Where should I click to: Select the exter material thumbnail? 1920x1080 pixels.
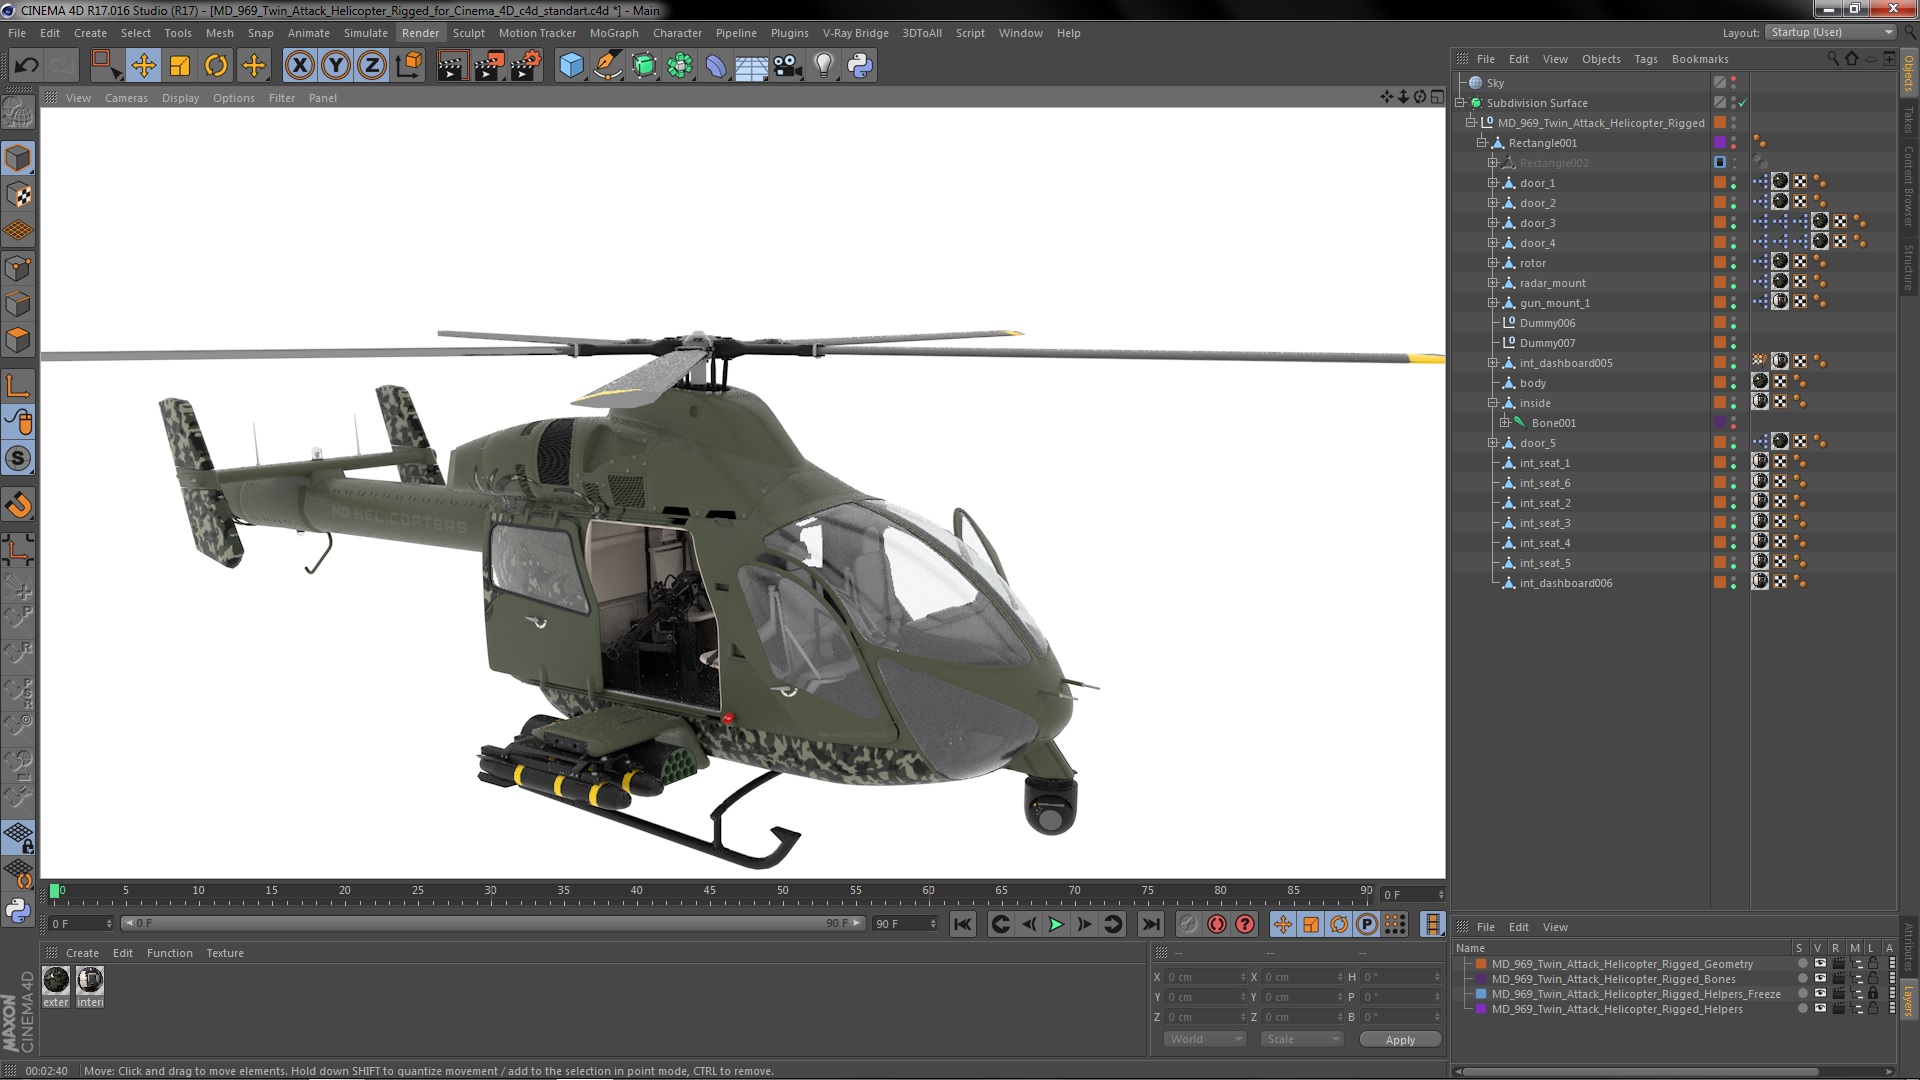tap(56, 981)
